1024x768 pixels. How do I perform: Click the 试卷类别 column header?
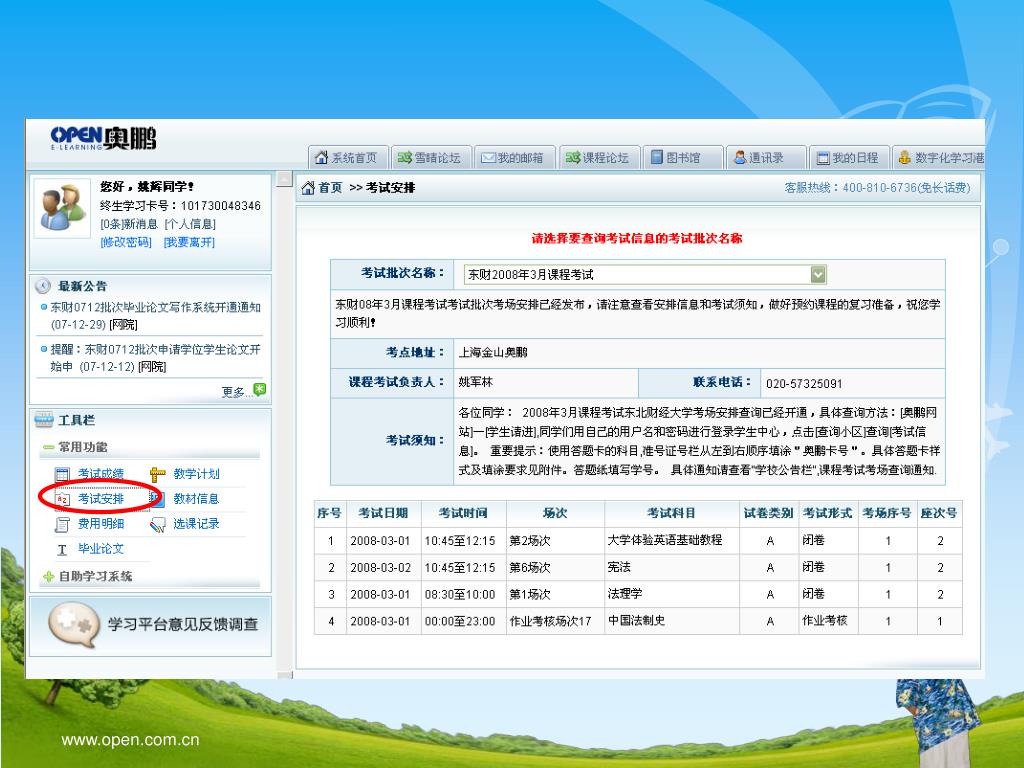[x=769, y=513]
